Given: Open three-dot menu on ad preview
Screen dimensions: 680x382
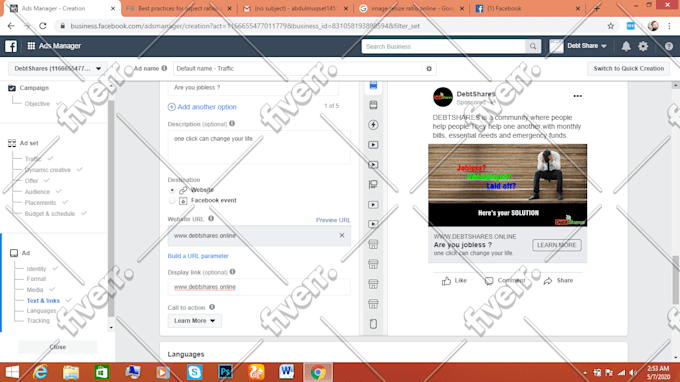Looking at the screenshot, I should click(578, 96).
